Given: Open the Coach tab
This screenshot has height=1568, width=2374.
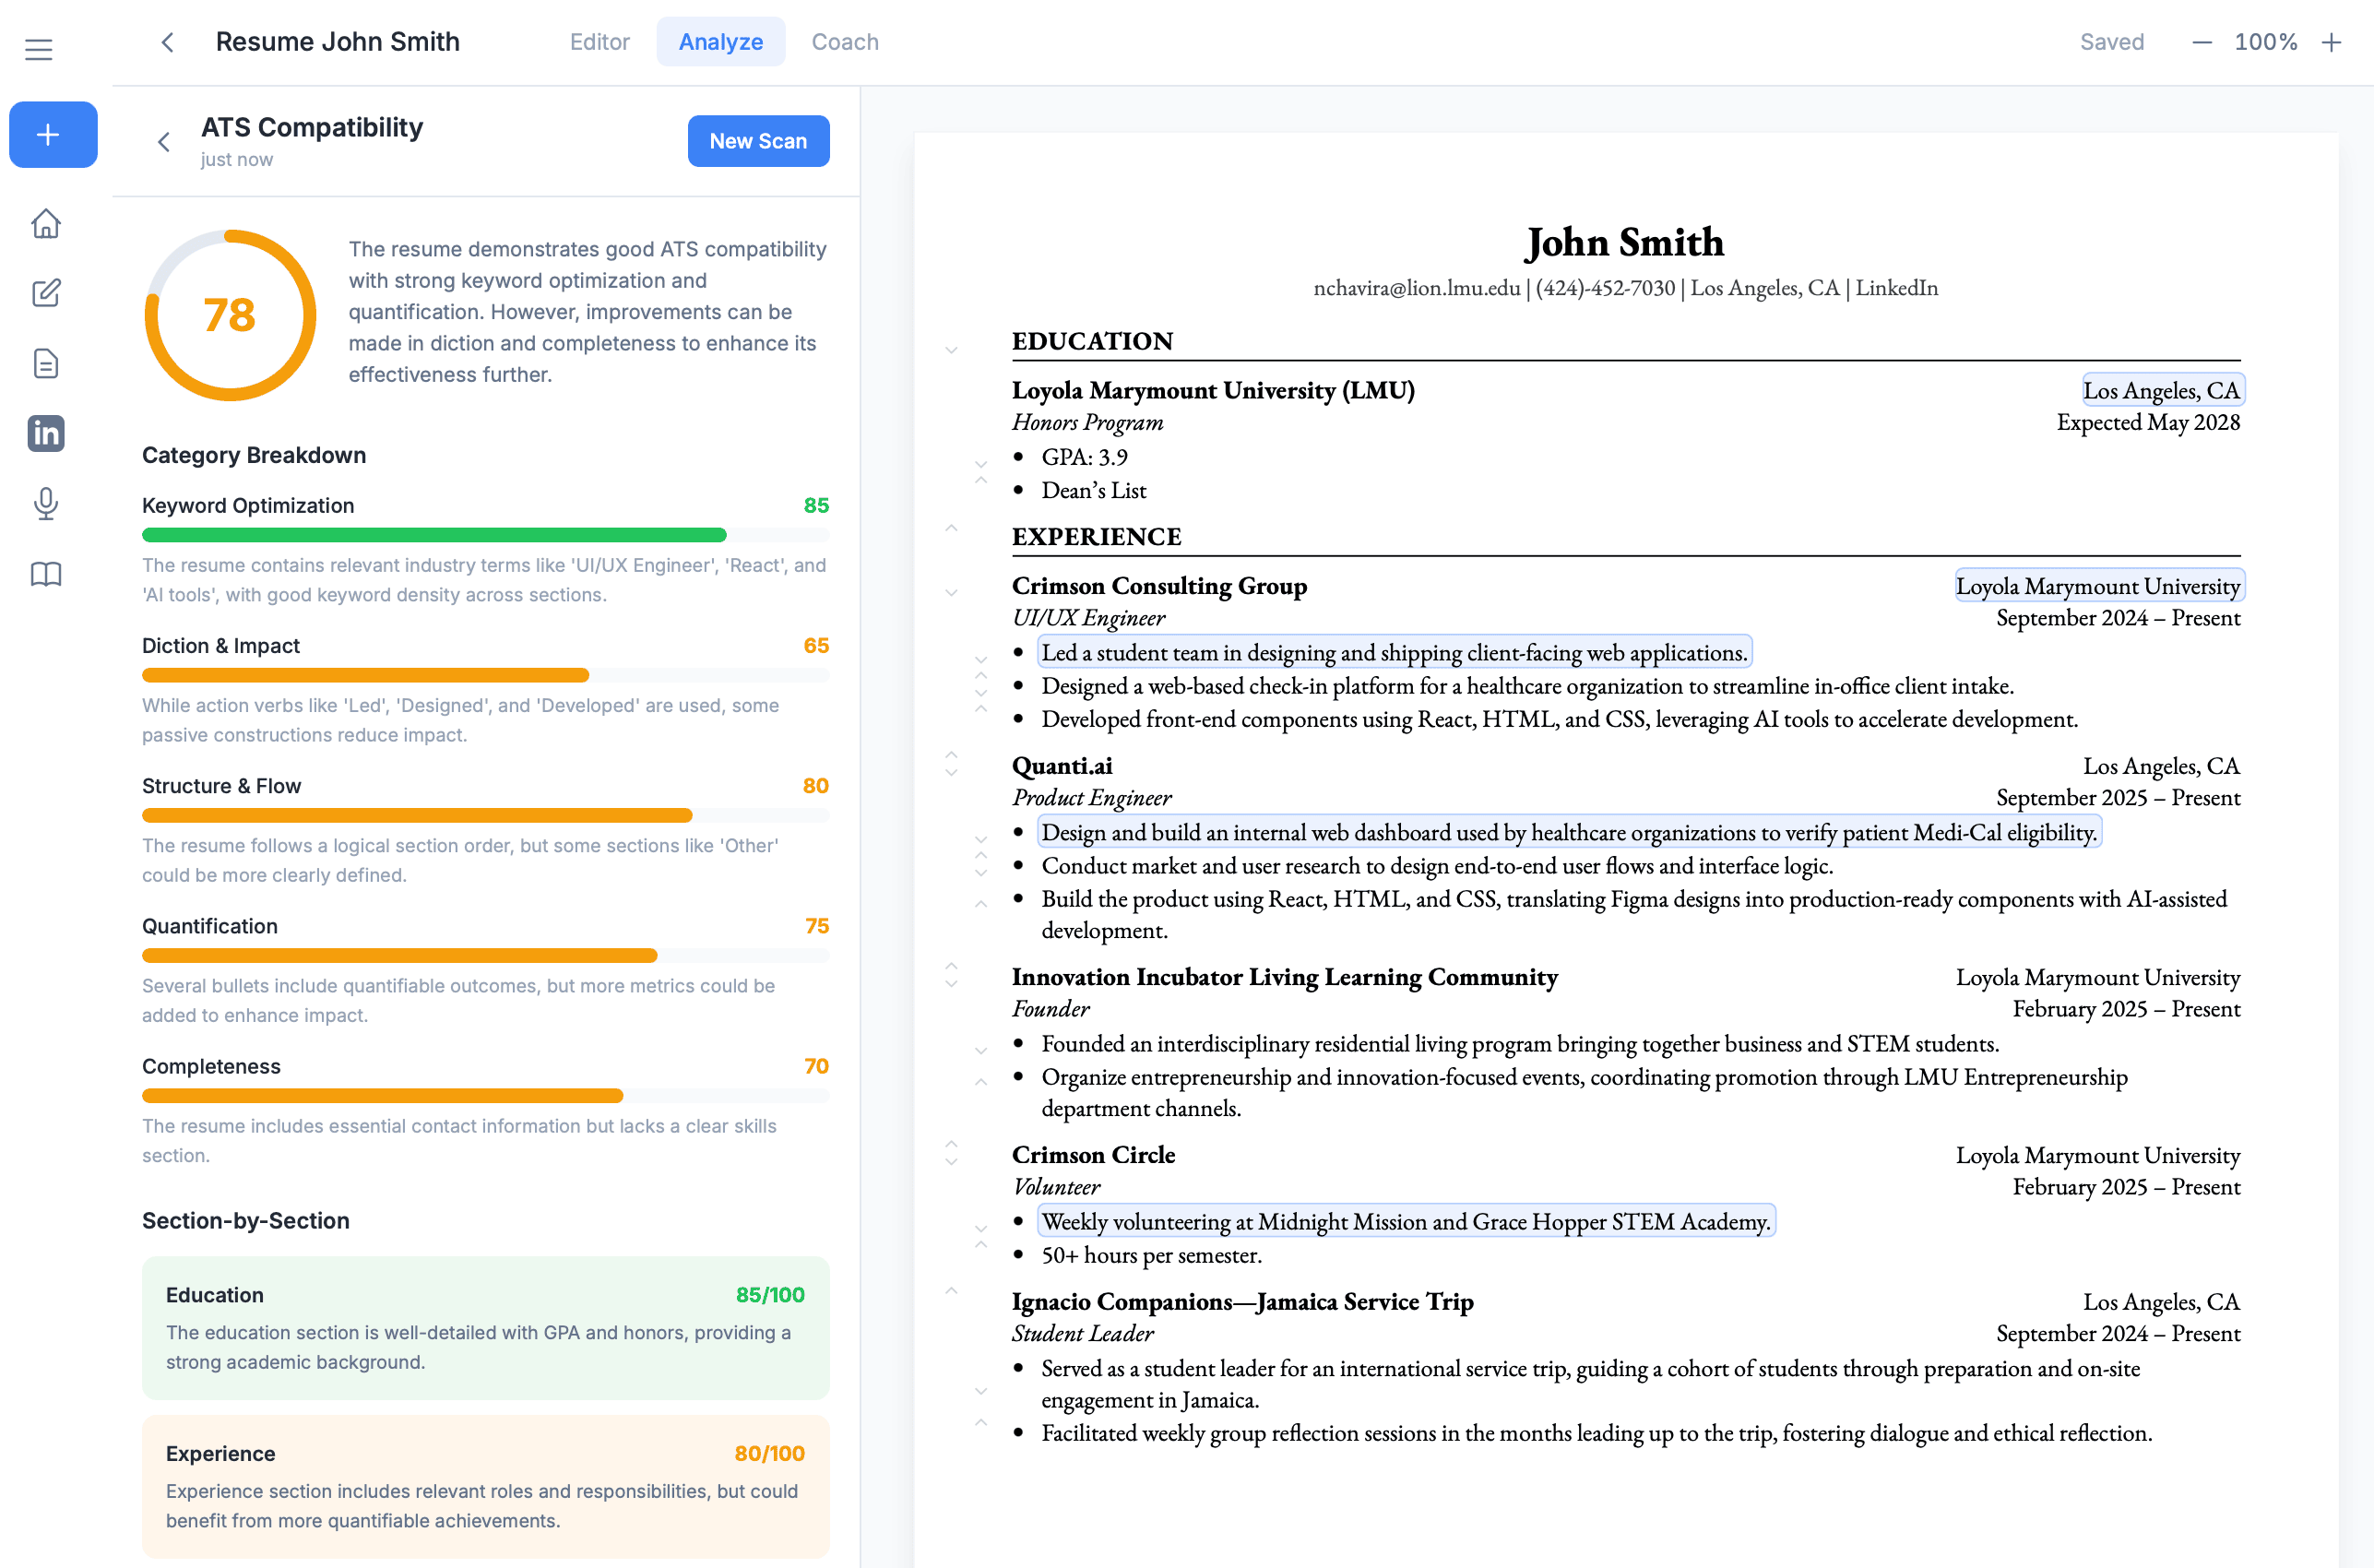Looking at the screenshot, I should [845, 41].
